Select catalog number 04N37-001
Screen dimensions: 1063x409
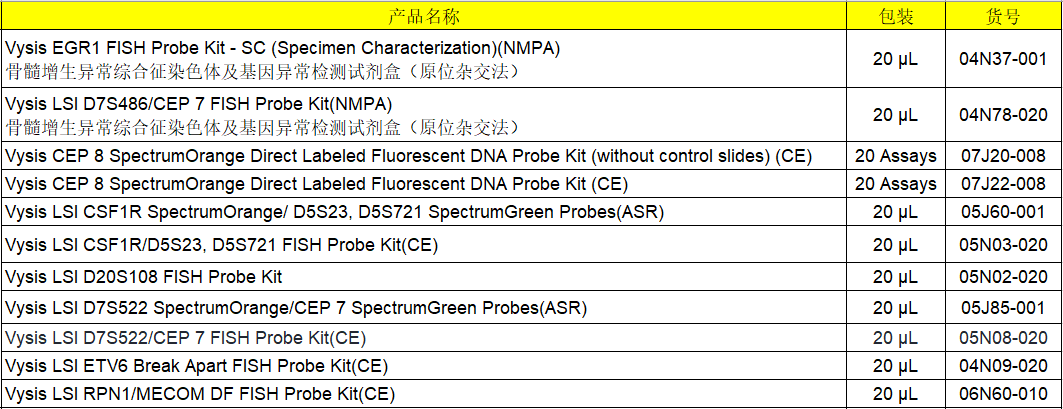pos(1003,59)
